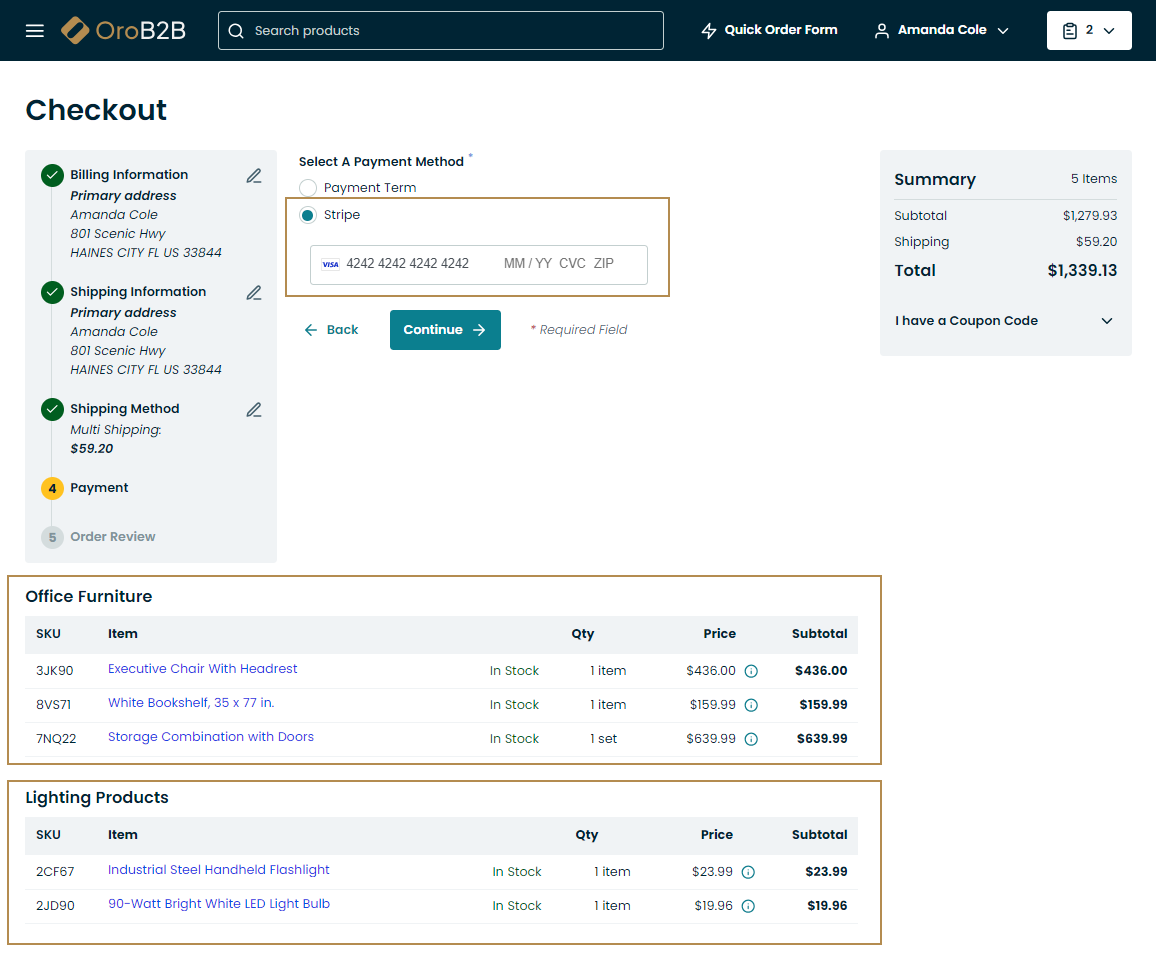Open the shopping list dropdown showing 2

(1088, 30)
